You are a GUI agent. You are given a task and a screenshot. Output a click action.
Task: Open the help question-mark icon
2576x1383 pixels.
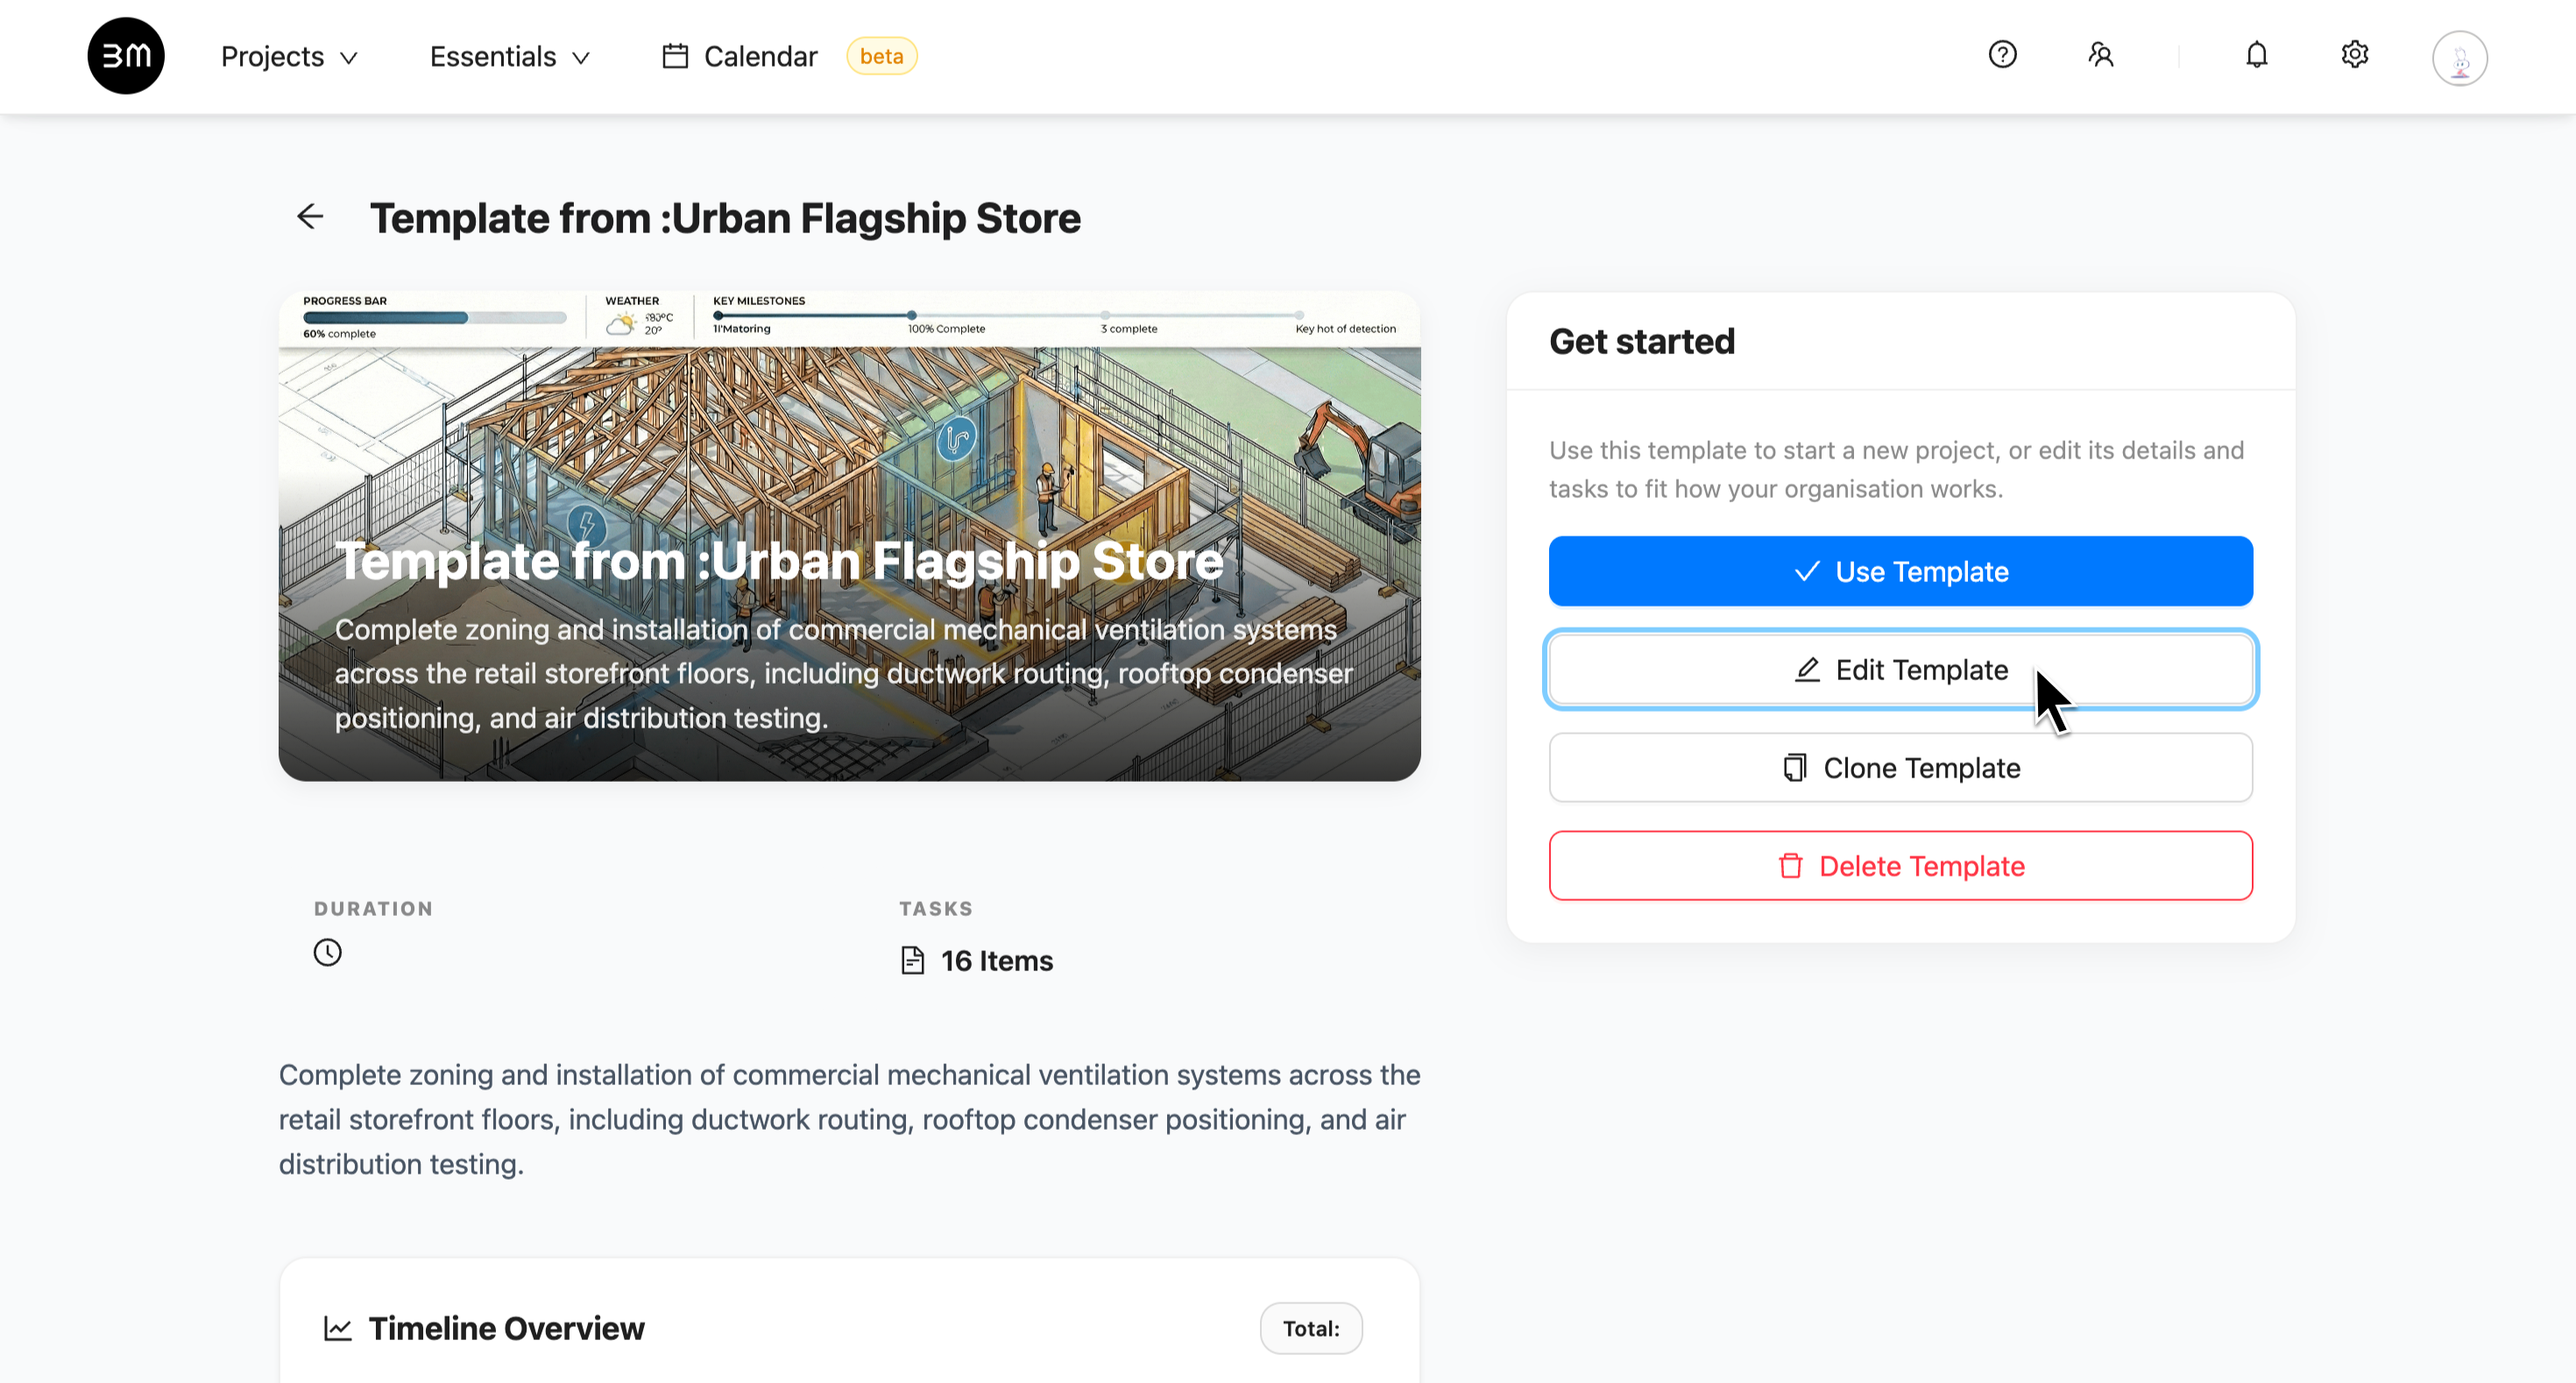[2002, 55]
